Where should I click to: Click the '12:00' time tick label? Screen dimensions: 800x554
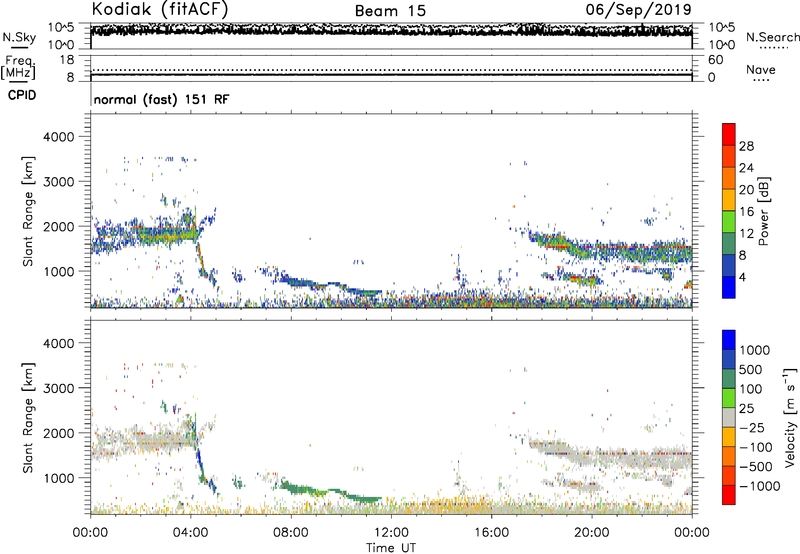coord(391,533)
